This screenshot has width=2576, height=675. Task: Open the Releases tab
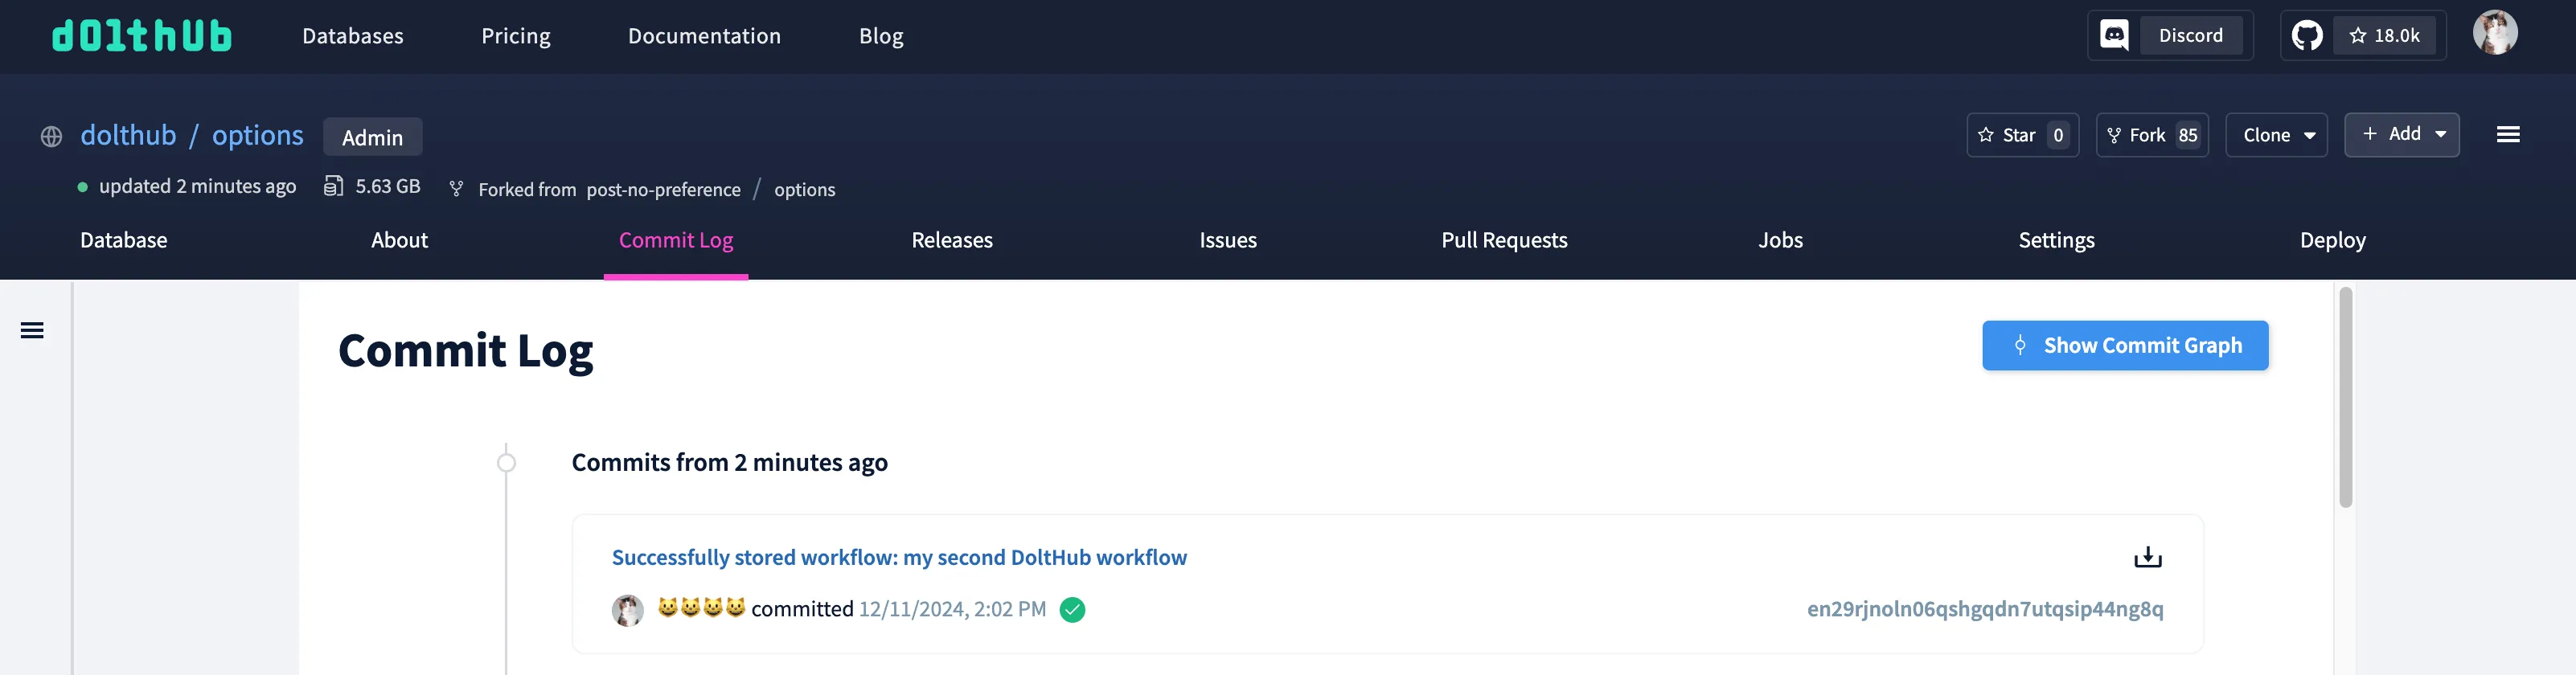(x=951, y=240)
